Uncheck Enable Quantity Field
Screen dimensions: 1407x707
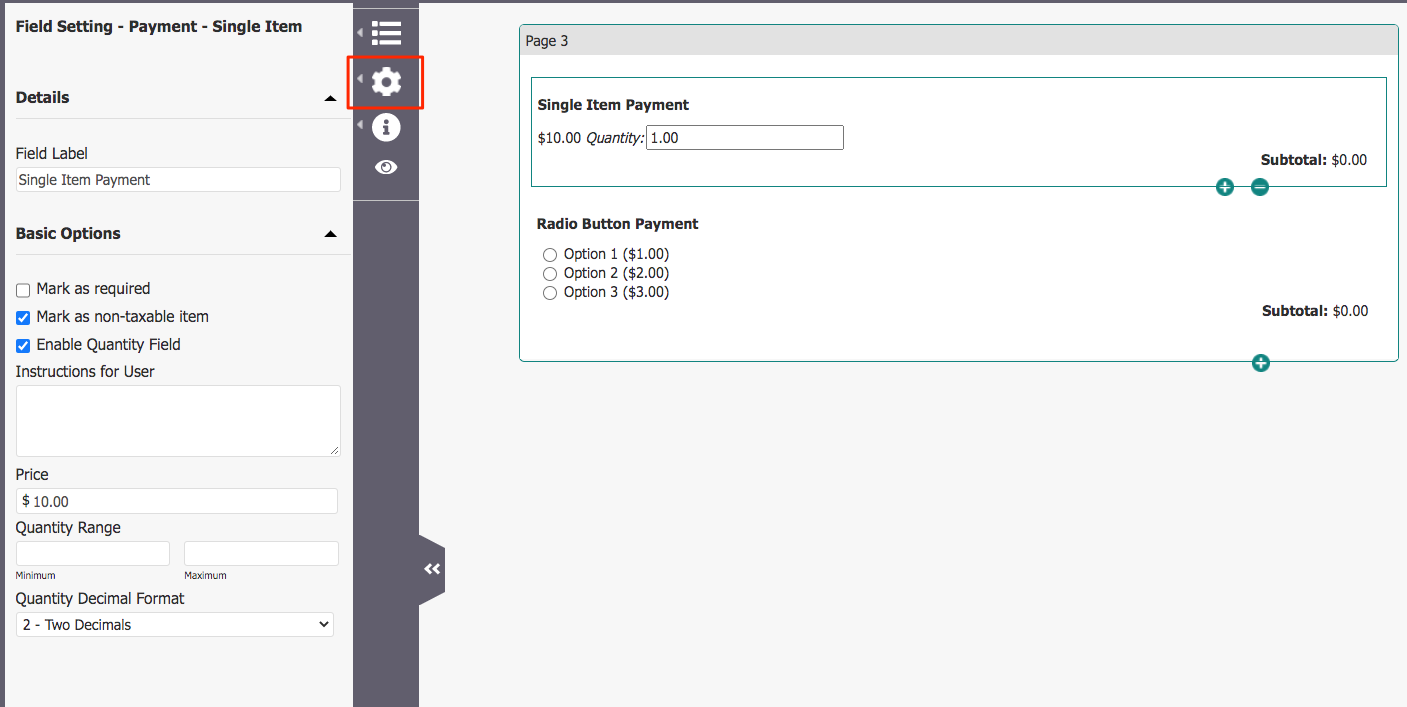pyautogui.click(x=23, y=346)
